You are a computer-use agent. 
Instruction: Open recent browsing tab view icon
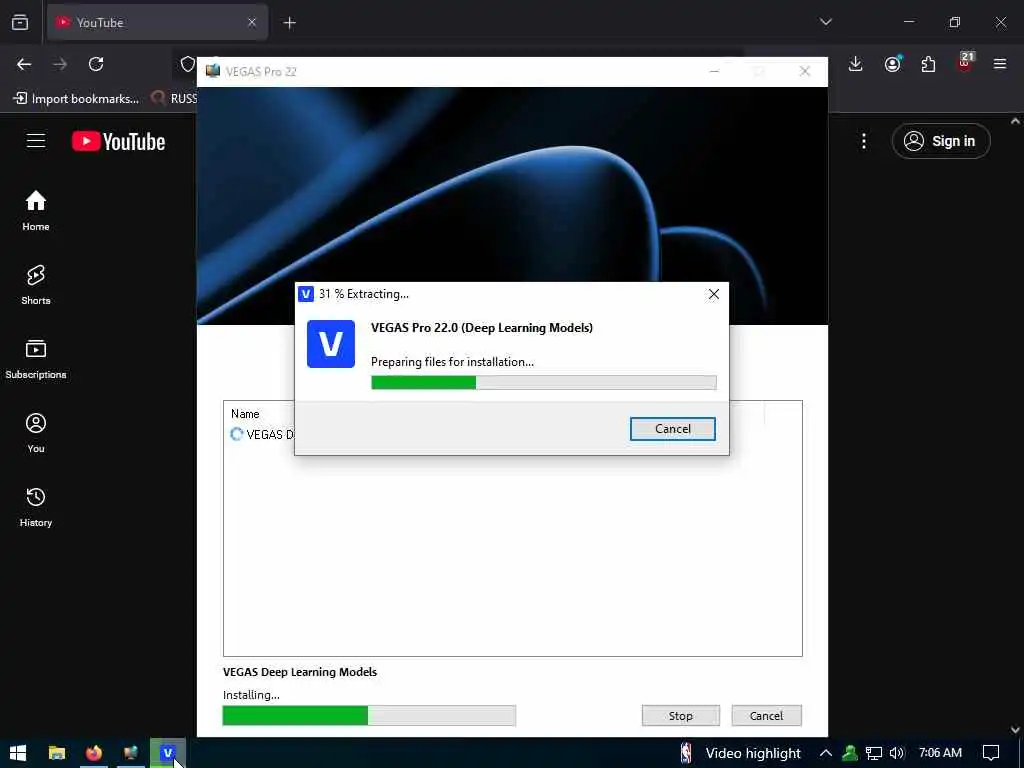point(20,22)
